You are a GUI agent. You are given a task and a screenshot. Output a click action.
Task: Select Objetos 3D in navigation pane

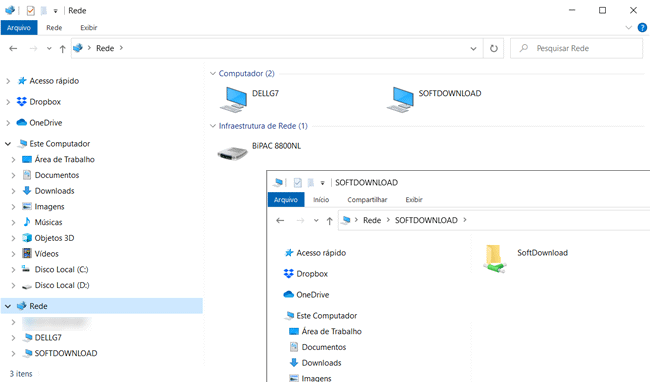pos(54,238)
